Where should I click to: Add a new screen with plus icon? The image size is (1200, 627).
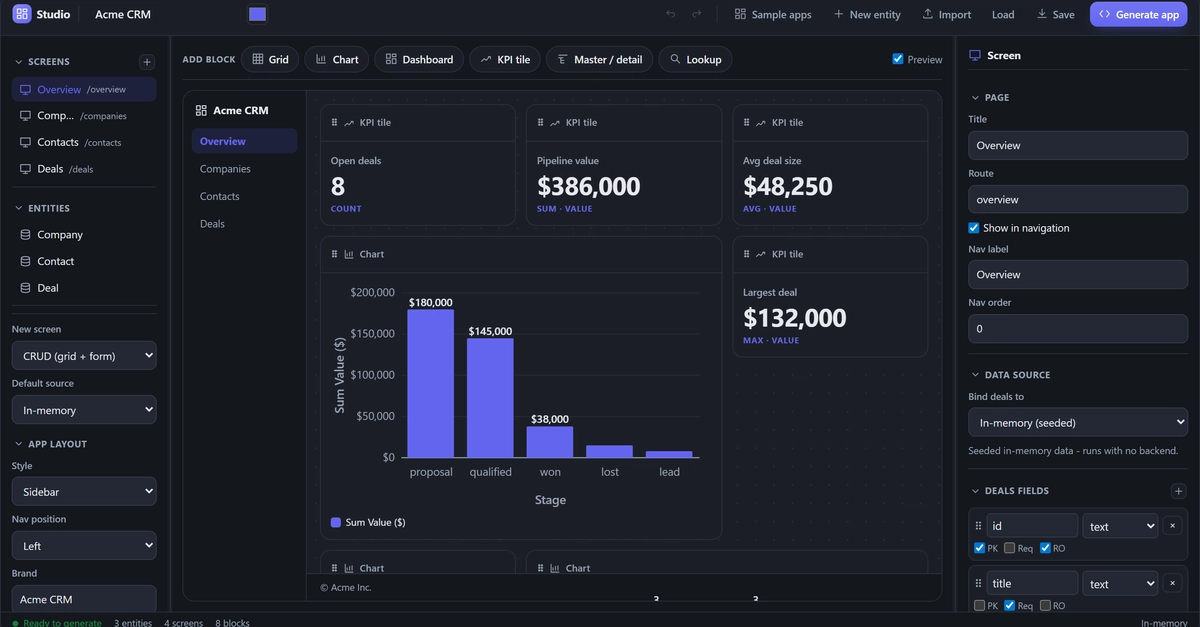[x=147, y=62]
